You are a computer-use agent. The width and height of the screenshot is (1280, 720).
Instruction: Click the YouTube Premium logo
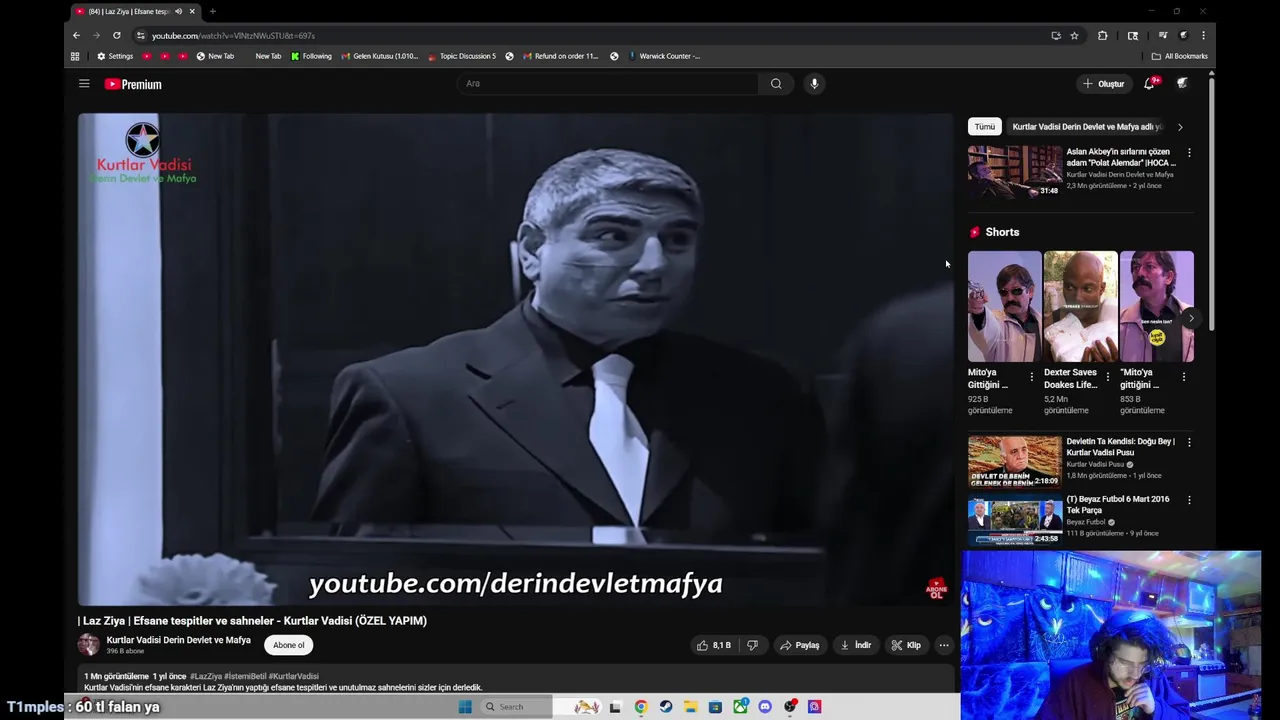tap(133, 84)
